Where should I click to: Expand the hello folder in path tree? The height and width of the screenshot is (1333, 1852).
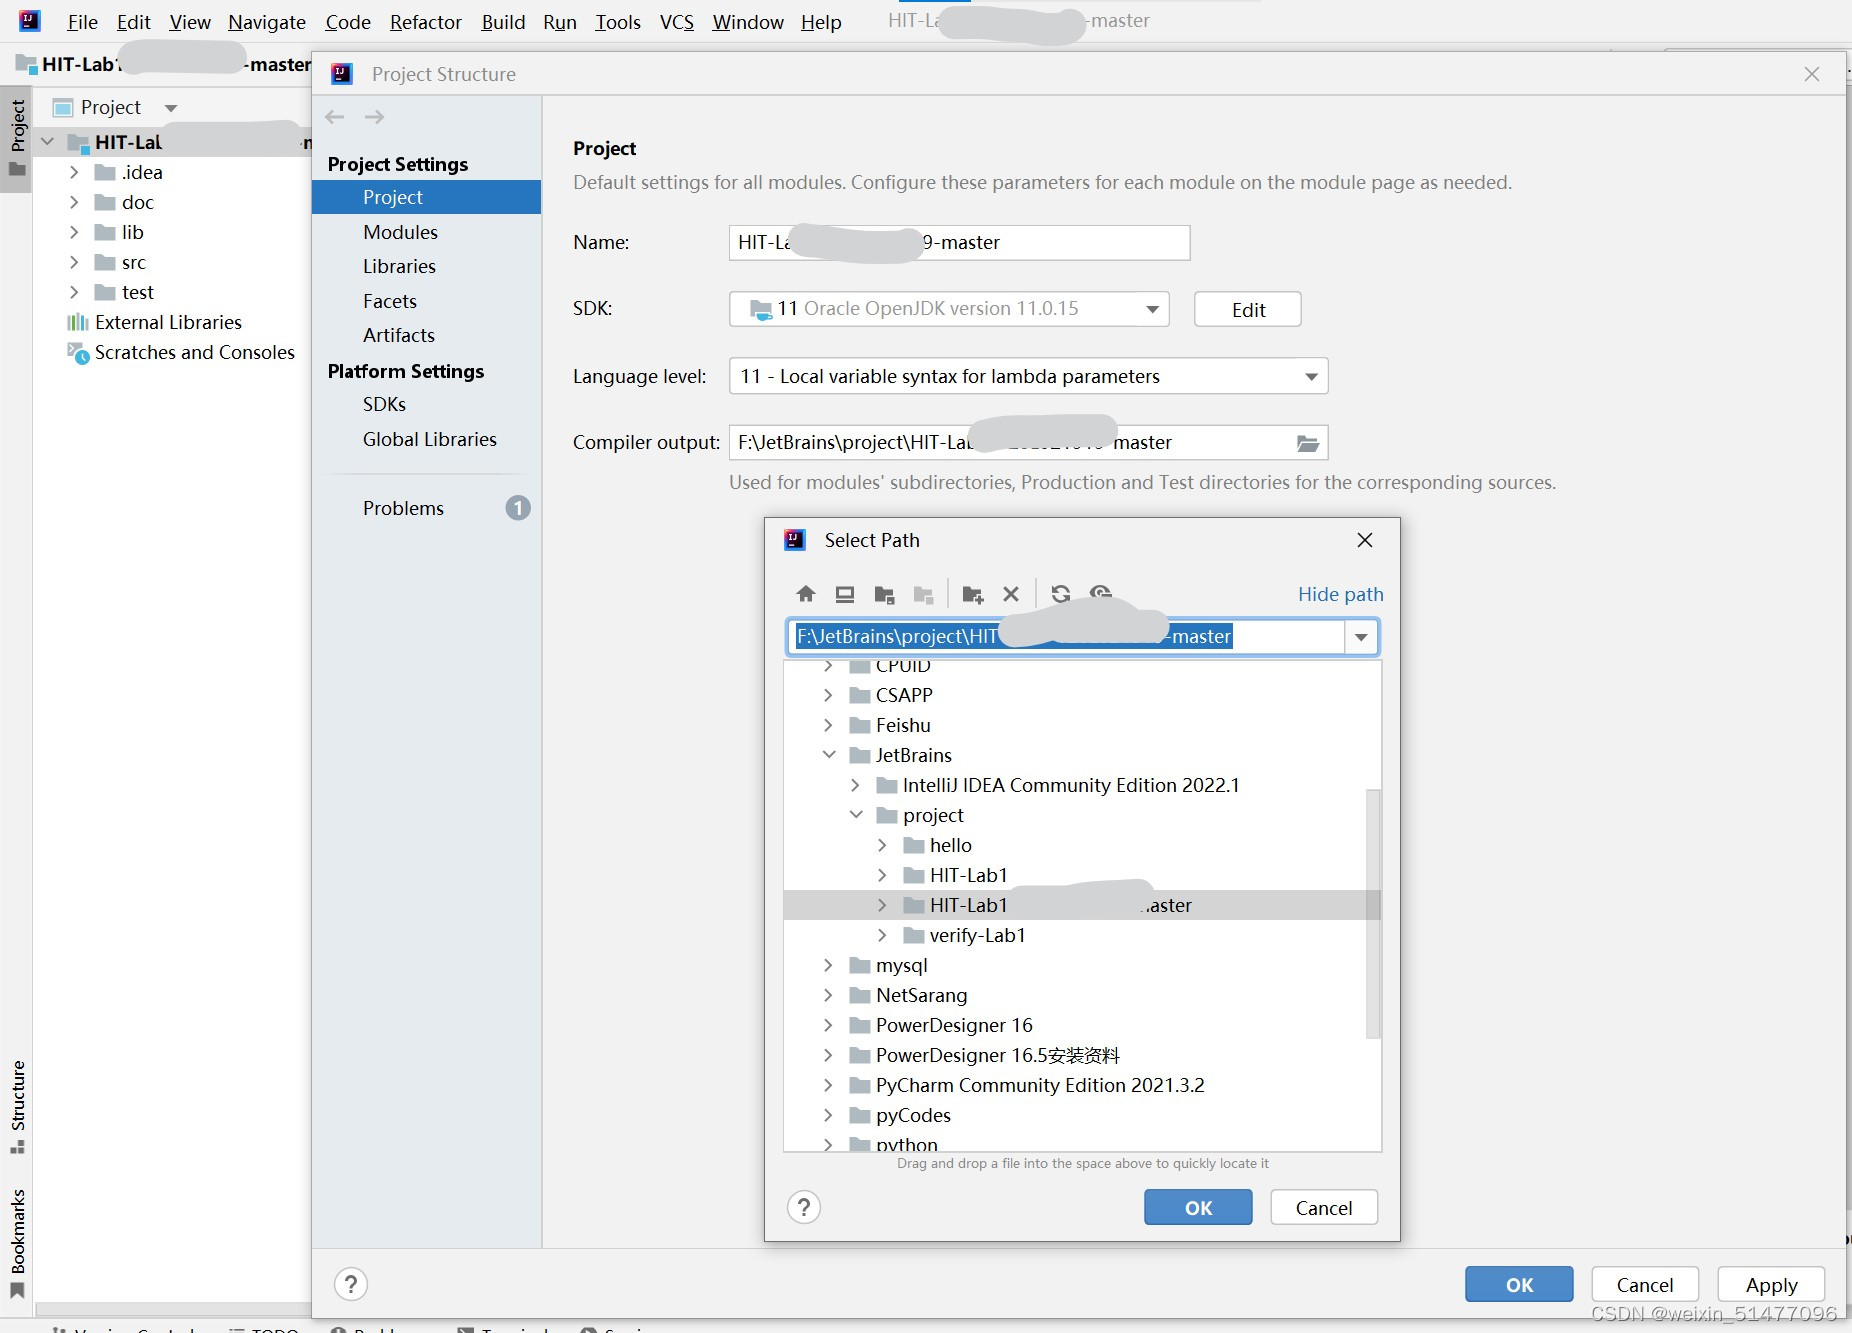tap(882, 845)
